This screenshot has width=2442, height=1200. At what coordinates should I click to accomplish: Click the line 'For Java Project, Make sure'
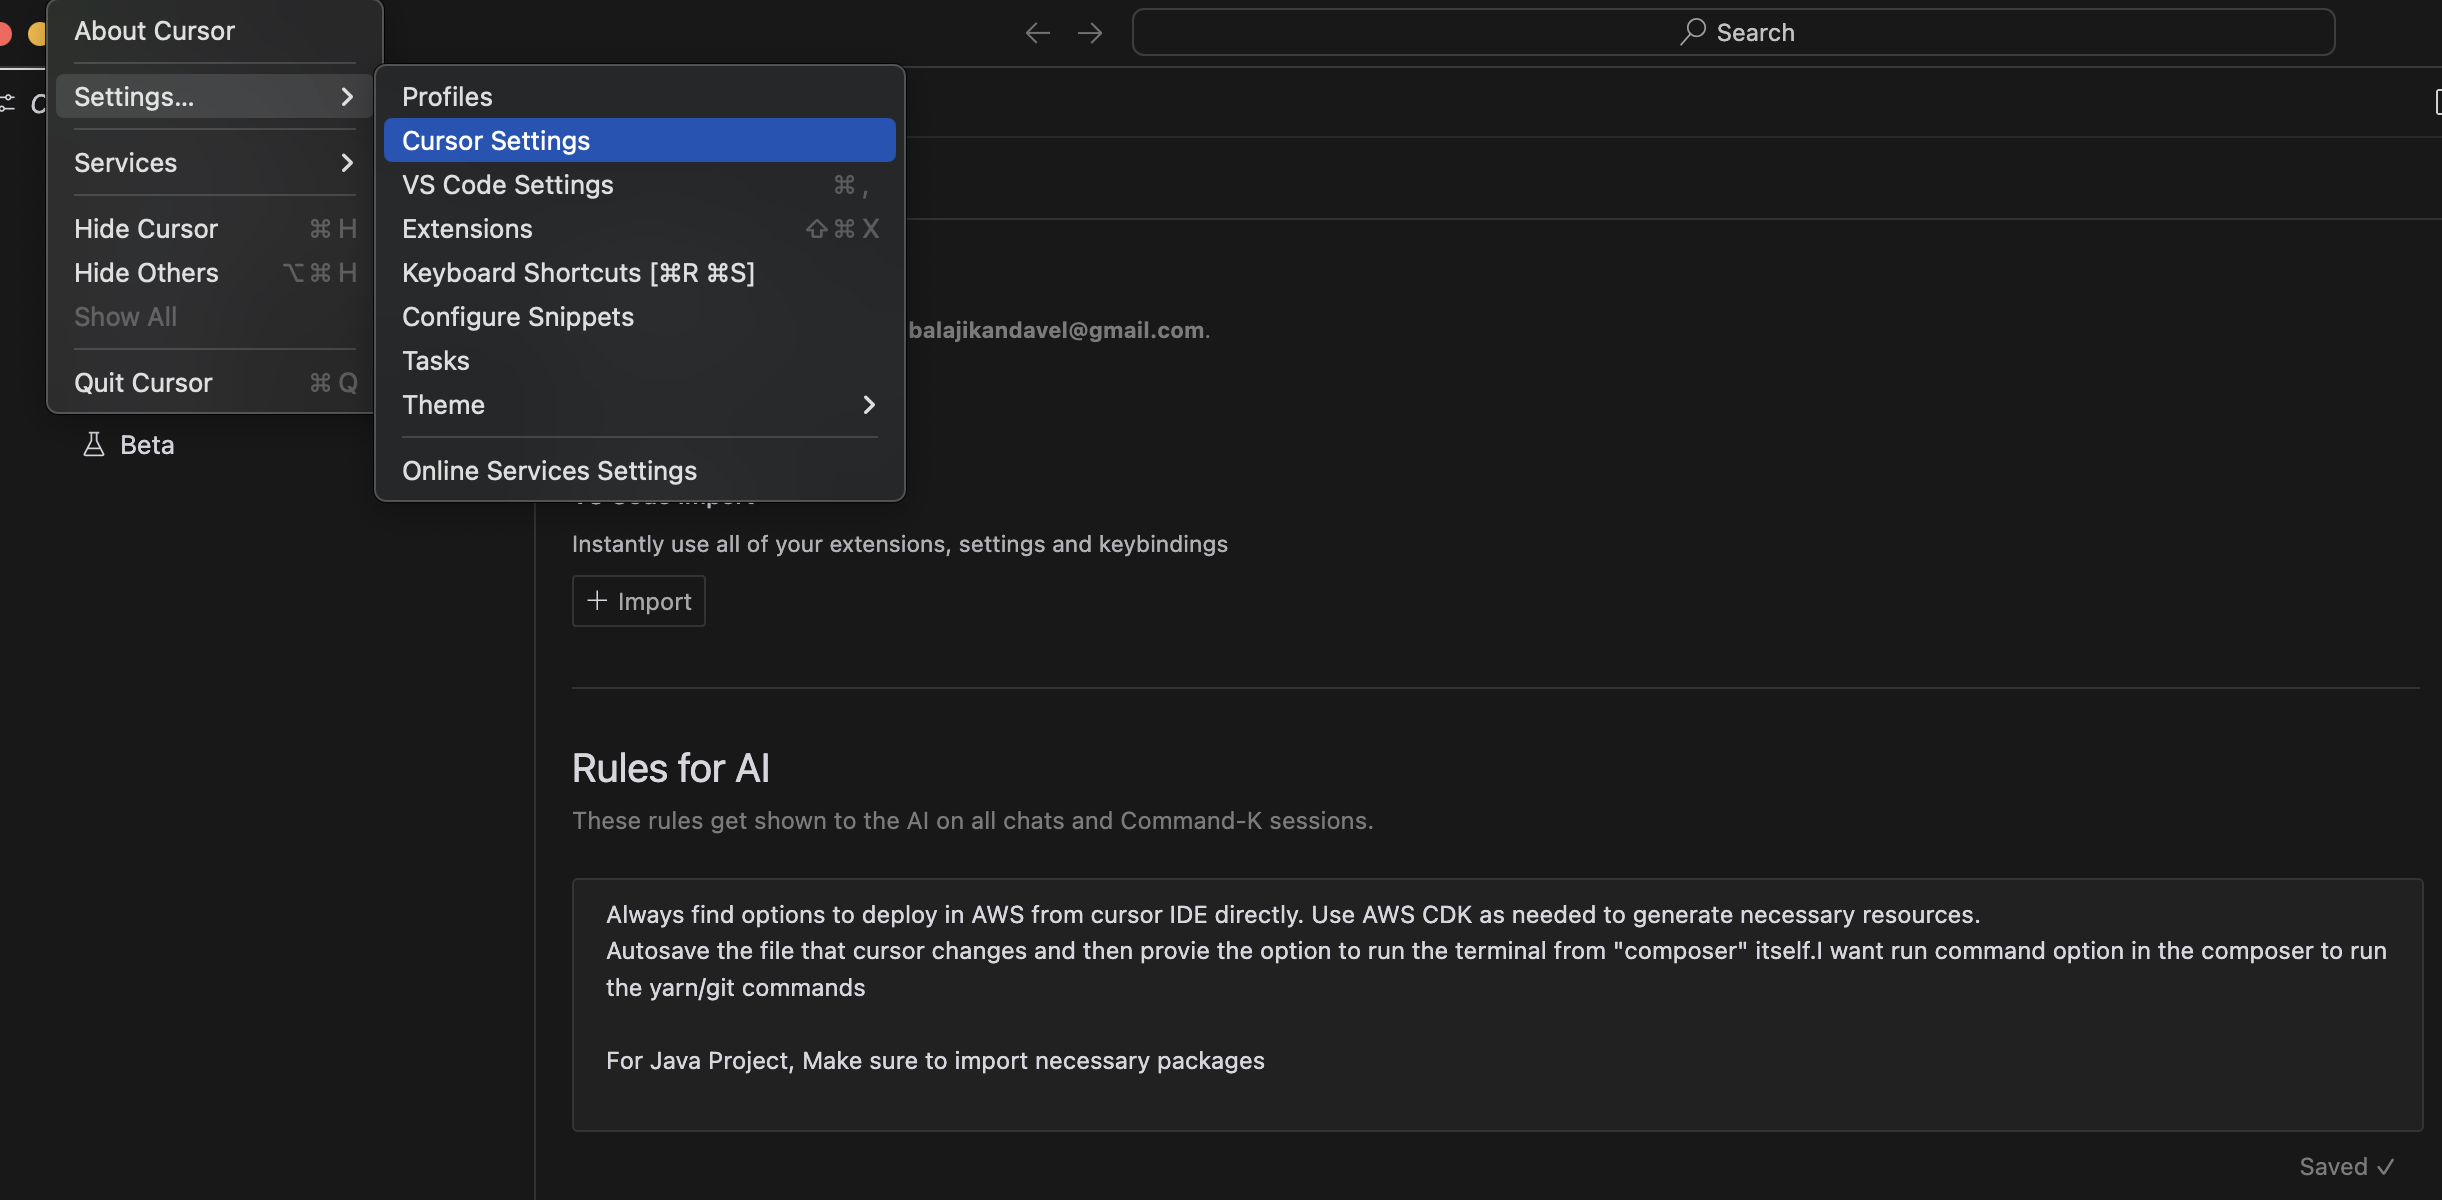[935, 1061]
